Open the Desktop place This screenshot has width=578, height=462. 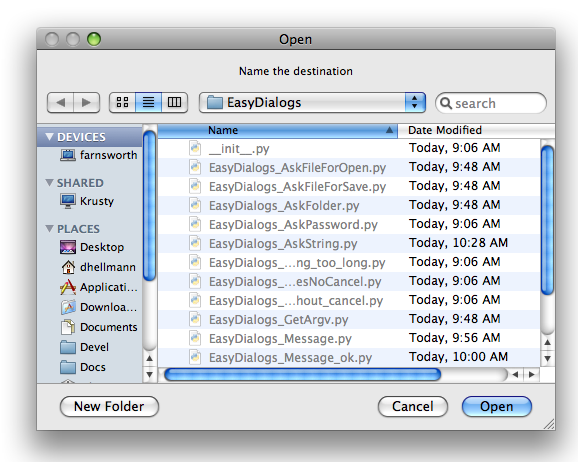(x=92, y=247)
